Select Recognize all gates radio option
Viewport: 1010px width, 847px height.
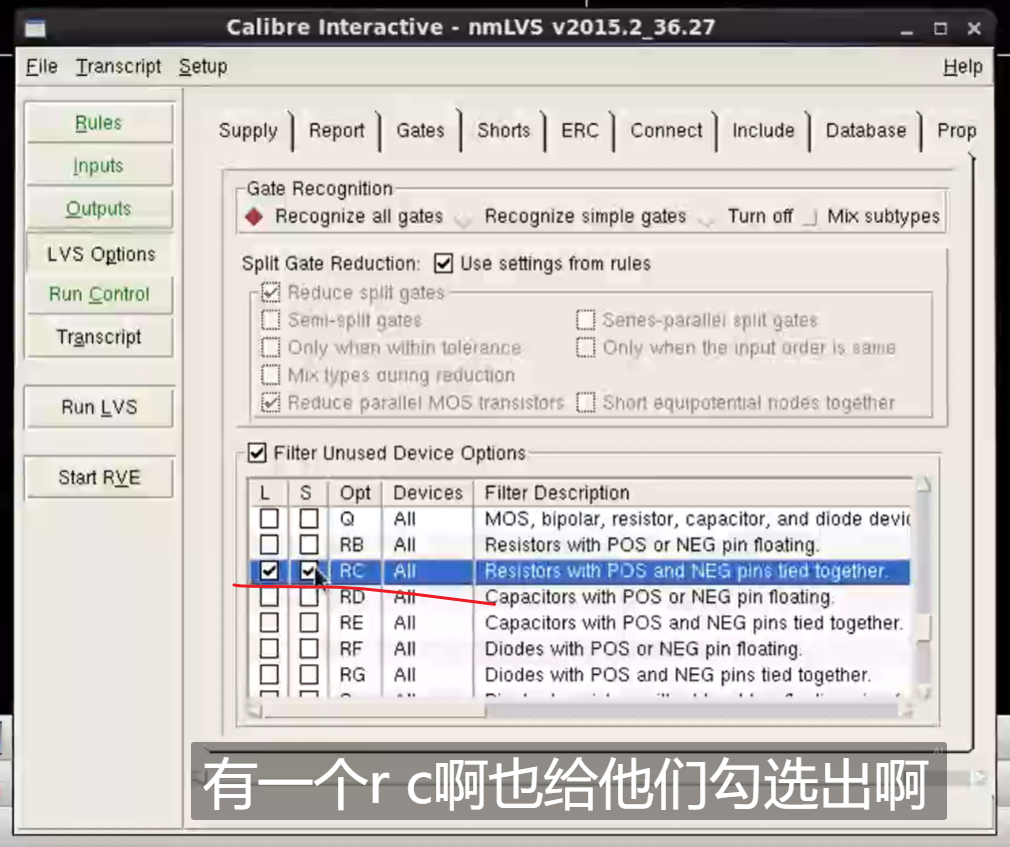[x=254, y=216]
